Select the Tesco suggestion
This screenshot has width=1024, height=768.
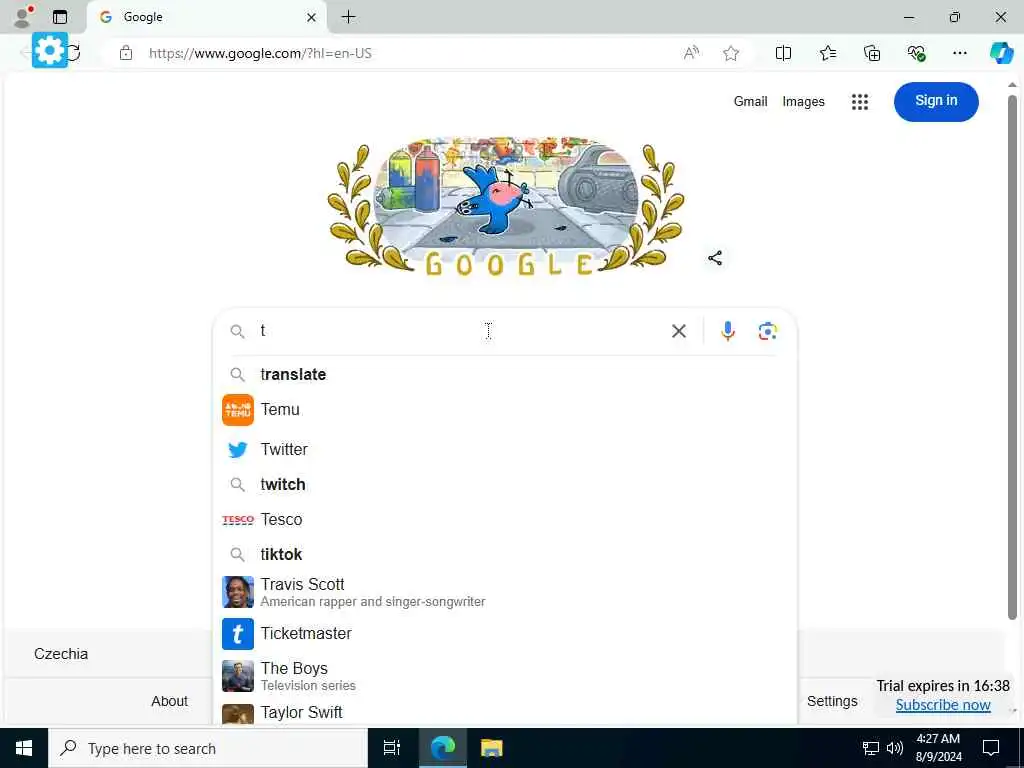[504, 519]
